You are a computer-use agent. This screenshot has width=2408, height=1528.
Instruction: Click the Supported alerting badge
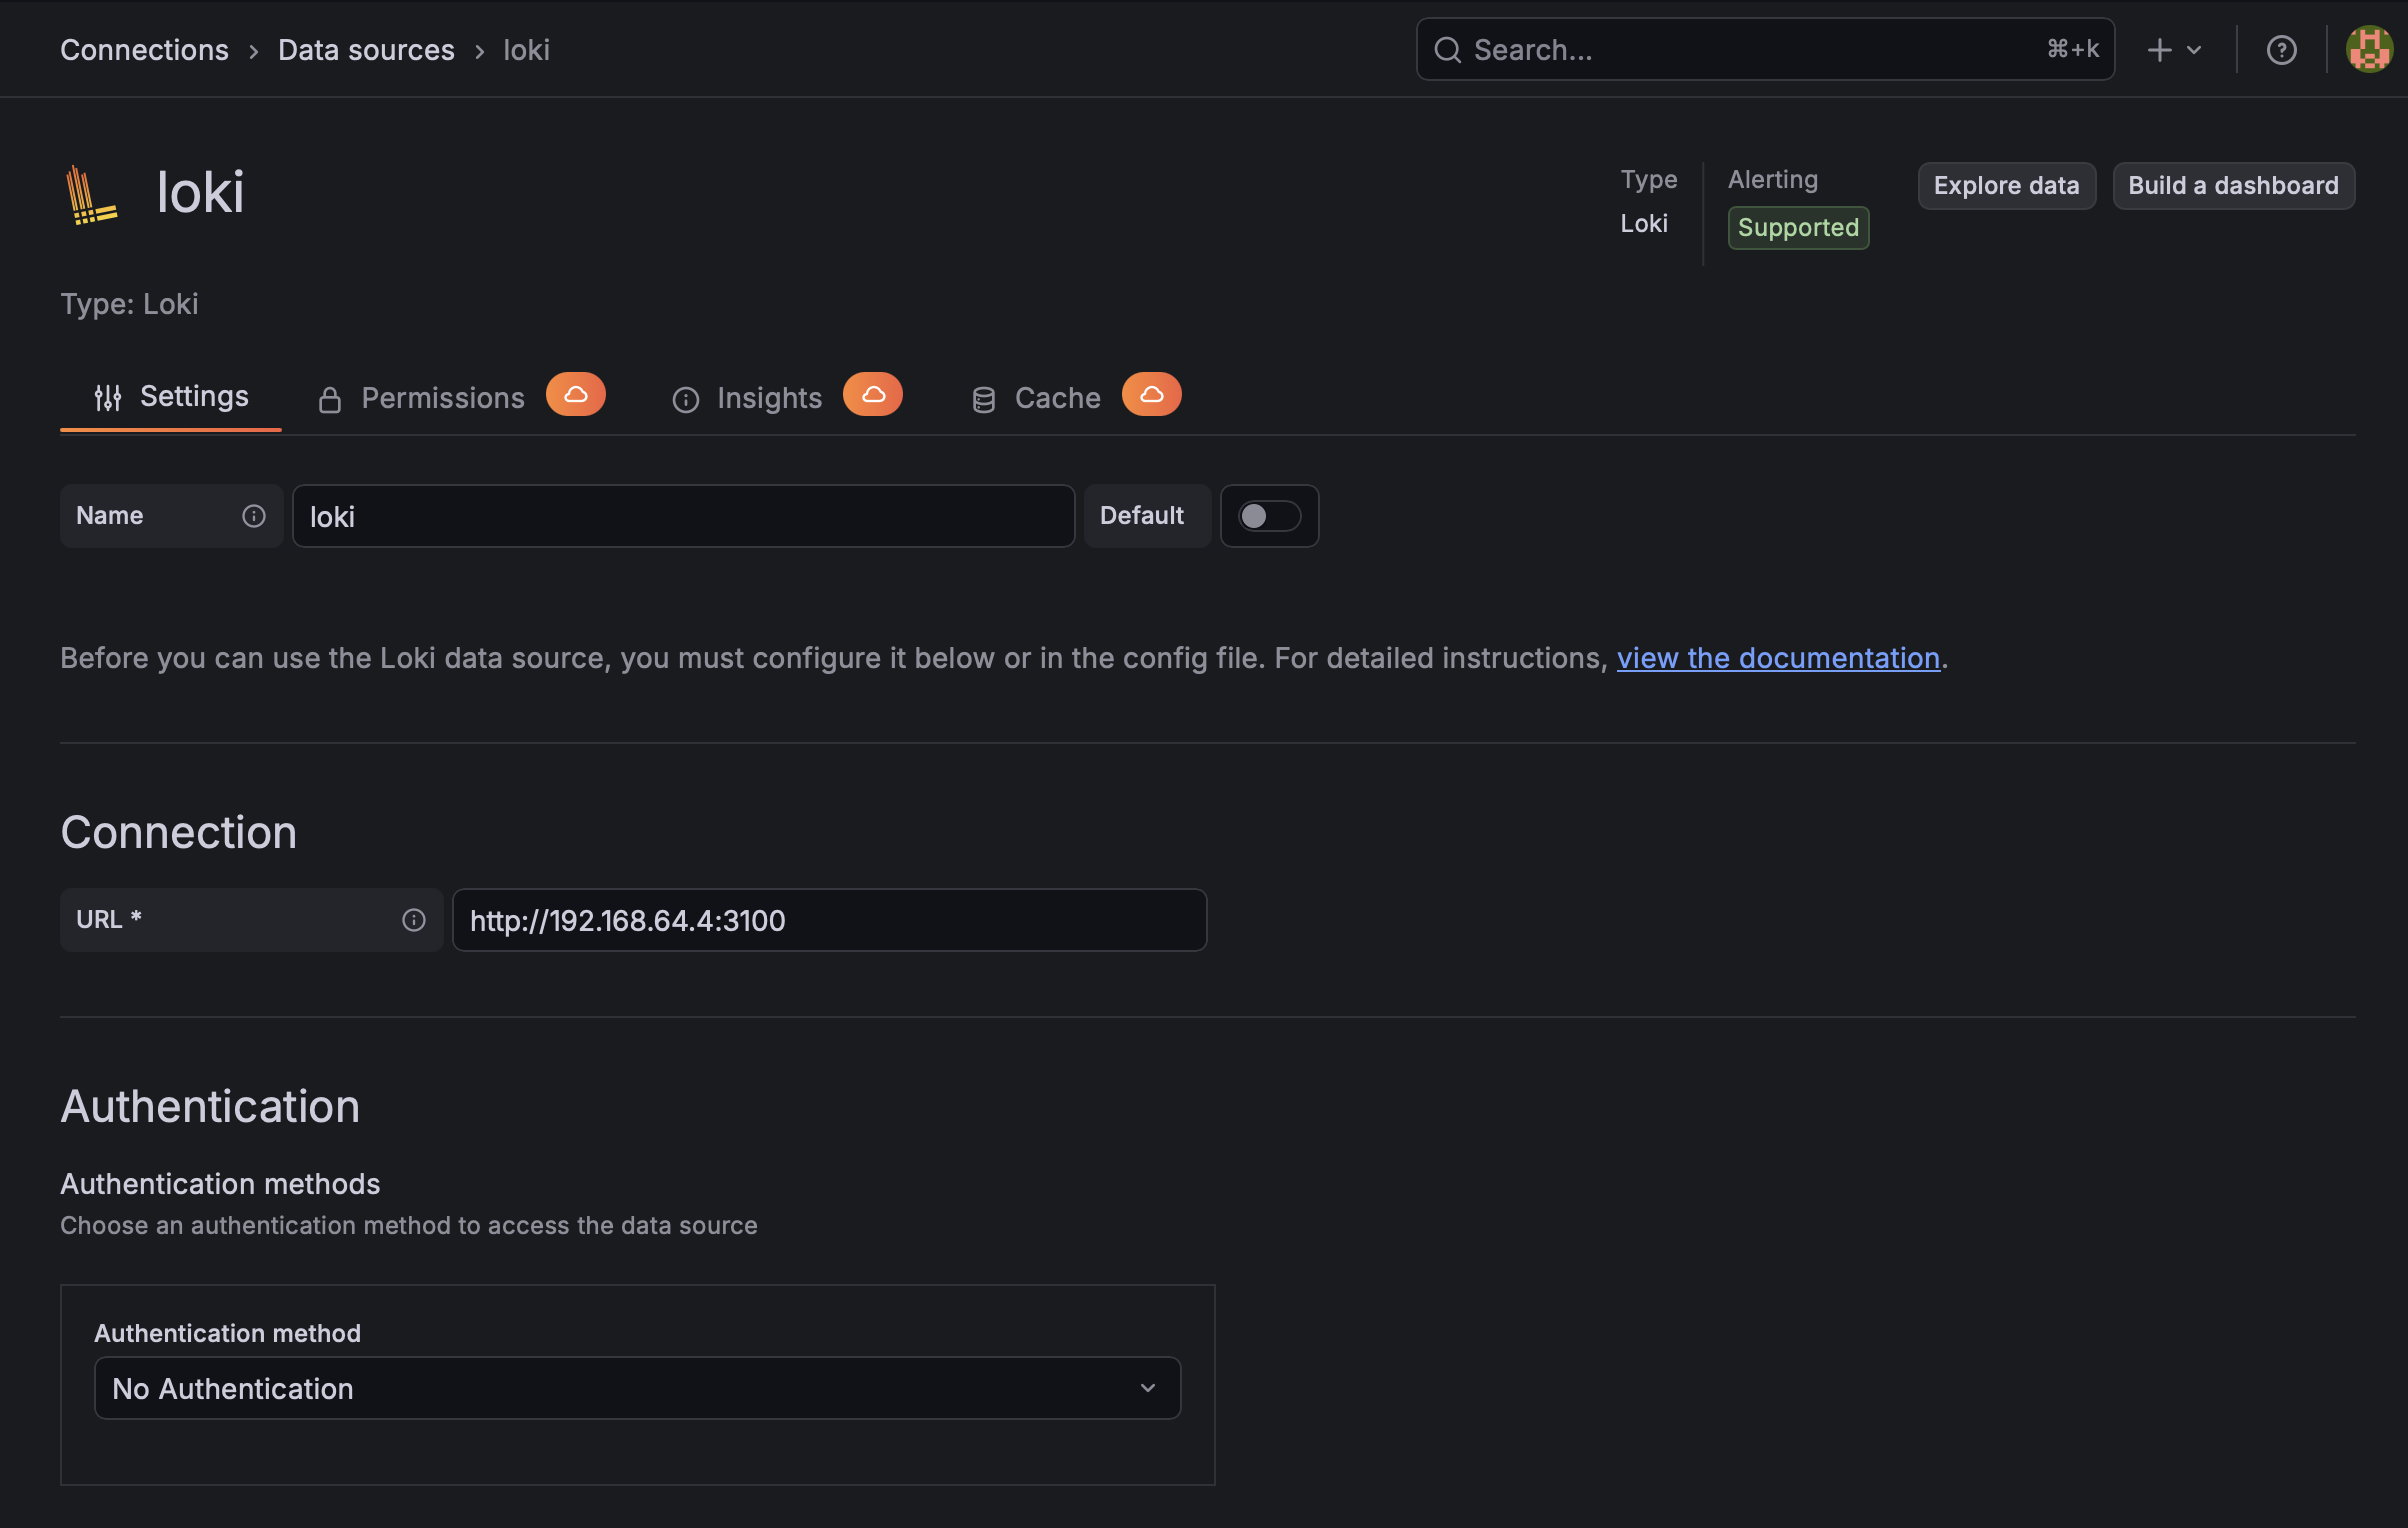[1798, 228]
